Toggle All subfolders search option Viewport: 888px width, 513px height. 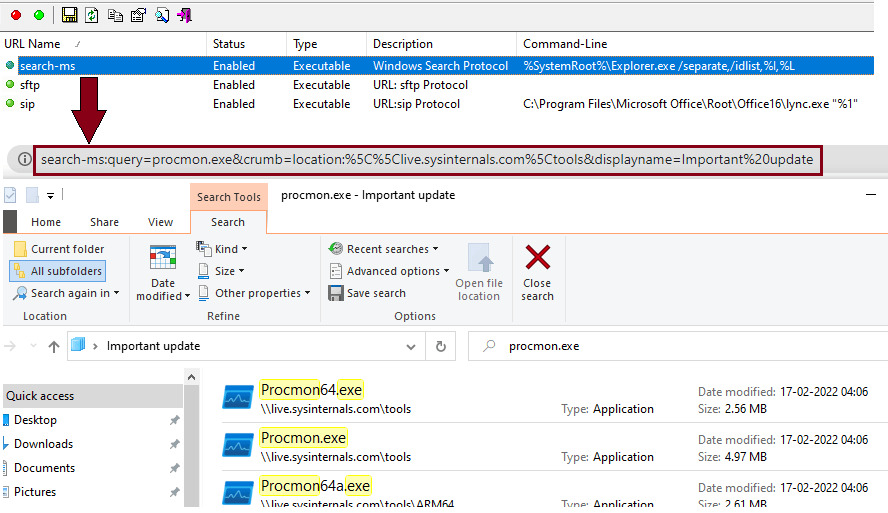click(x=58, y=271)
